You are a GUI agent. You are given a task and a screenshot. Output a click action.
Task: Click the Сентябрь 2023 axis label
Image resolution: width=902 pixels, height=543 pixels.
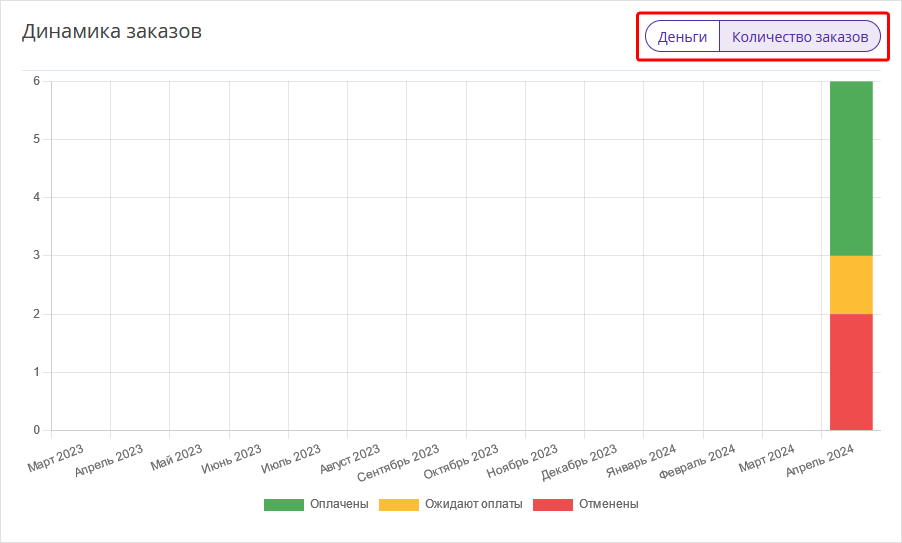[398, 463]
